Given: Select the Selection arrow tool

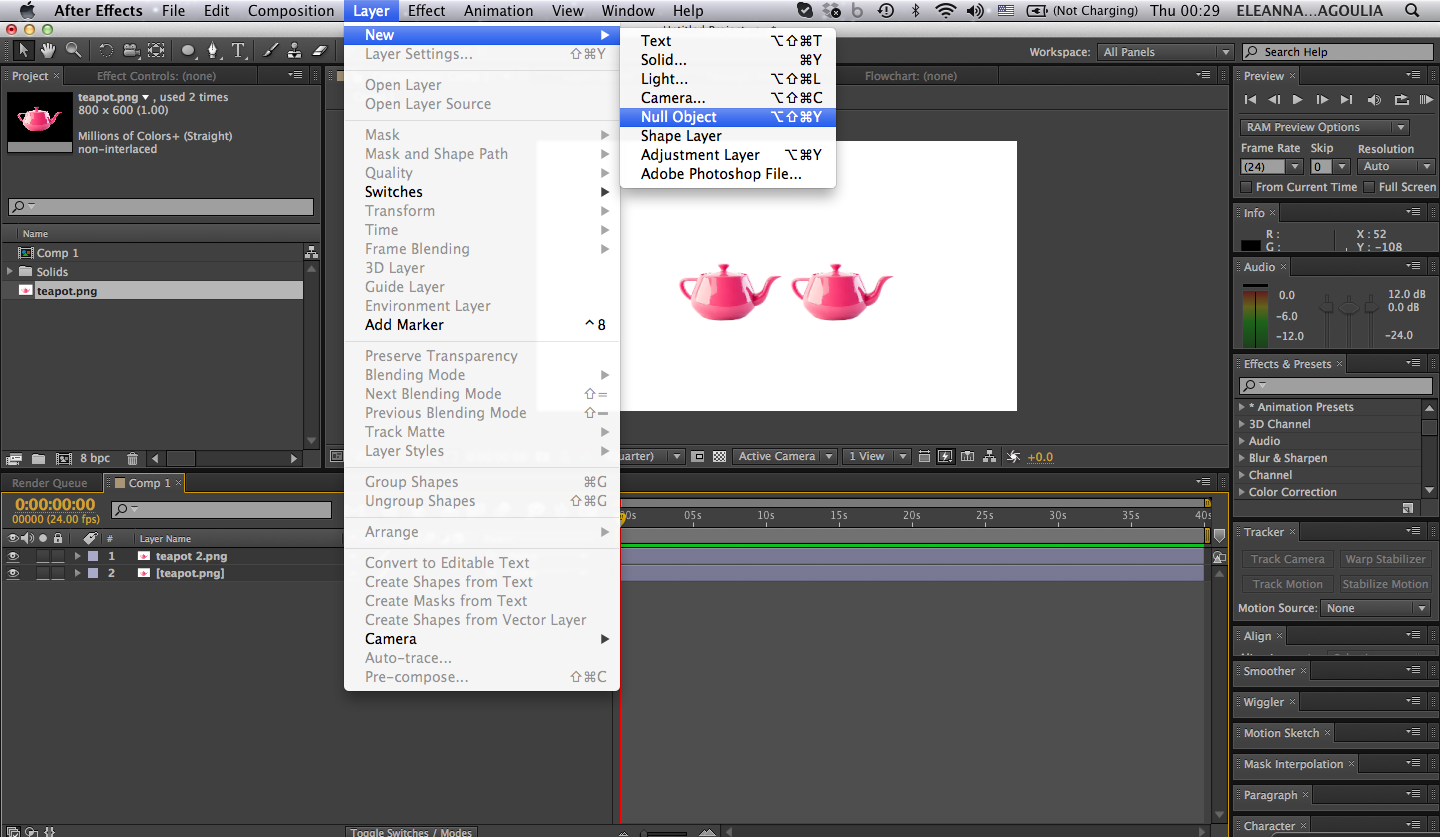Looking at the screenshot, I should [24, 50].
